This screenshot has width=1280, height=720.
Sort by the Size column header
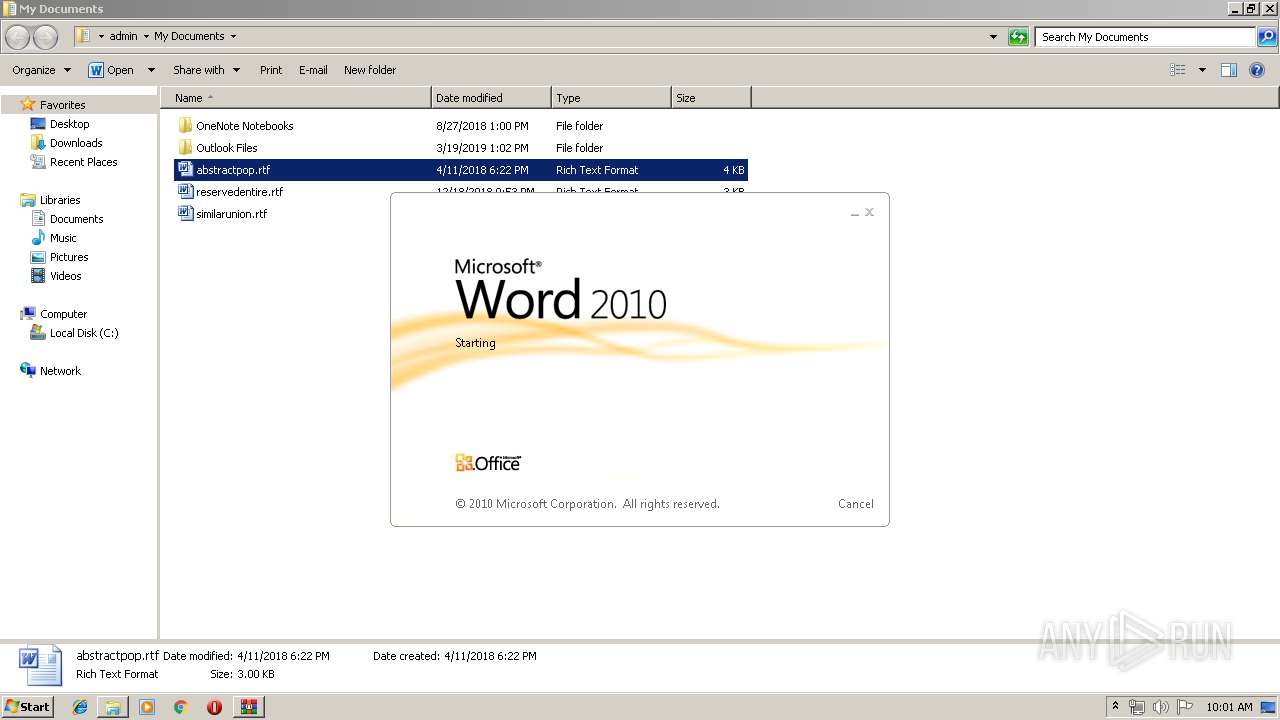point(711,98)
